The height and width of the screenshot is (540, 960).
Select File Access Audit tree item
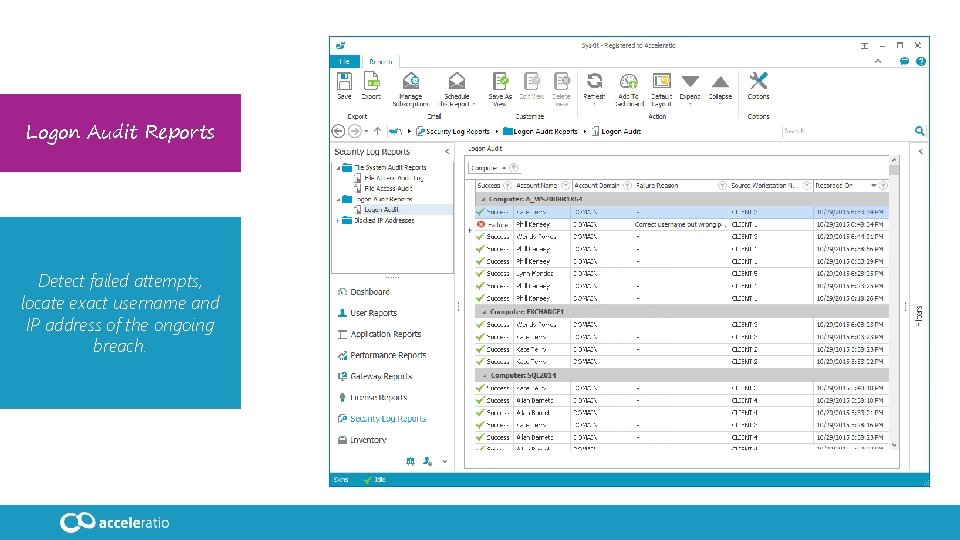pos(388,189)
